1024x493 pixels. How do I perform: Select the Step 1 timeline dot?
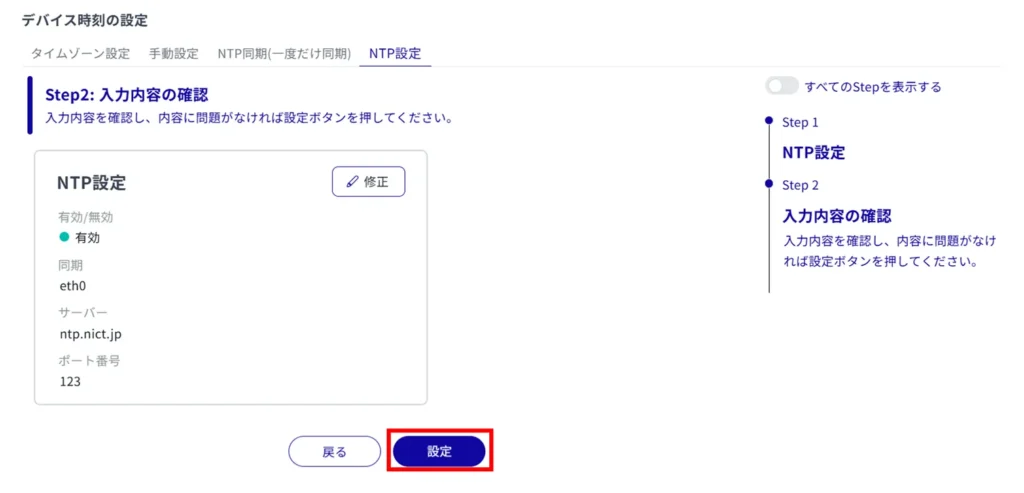pos(768,121)
